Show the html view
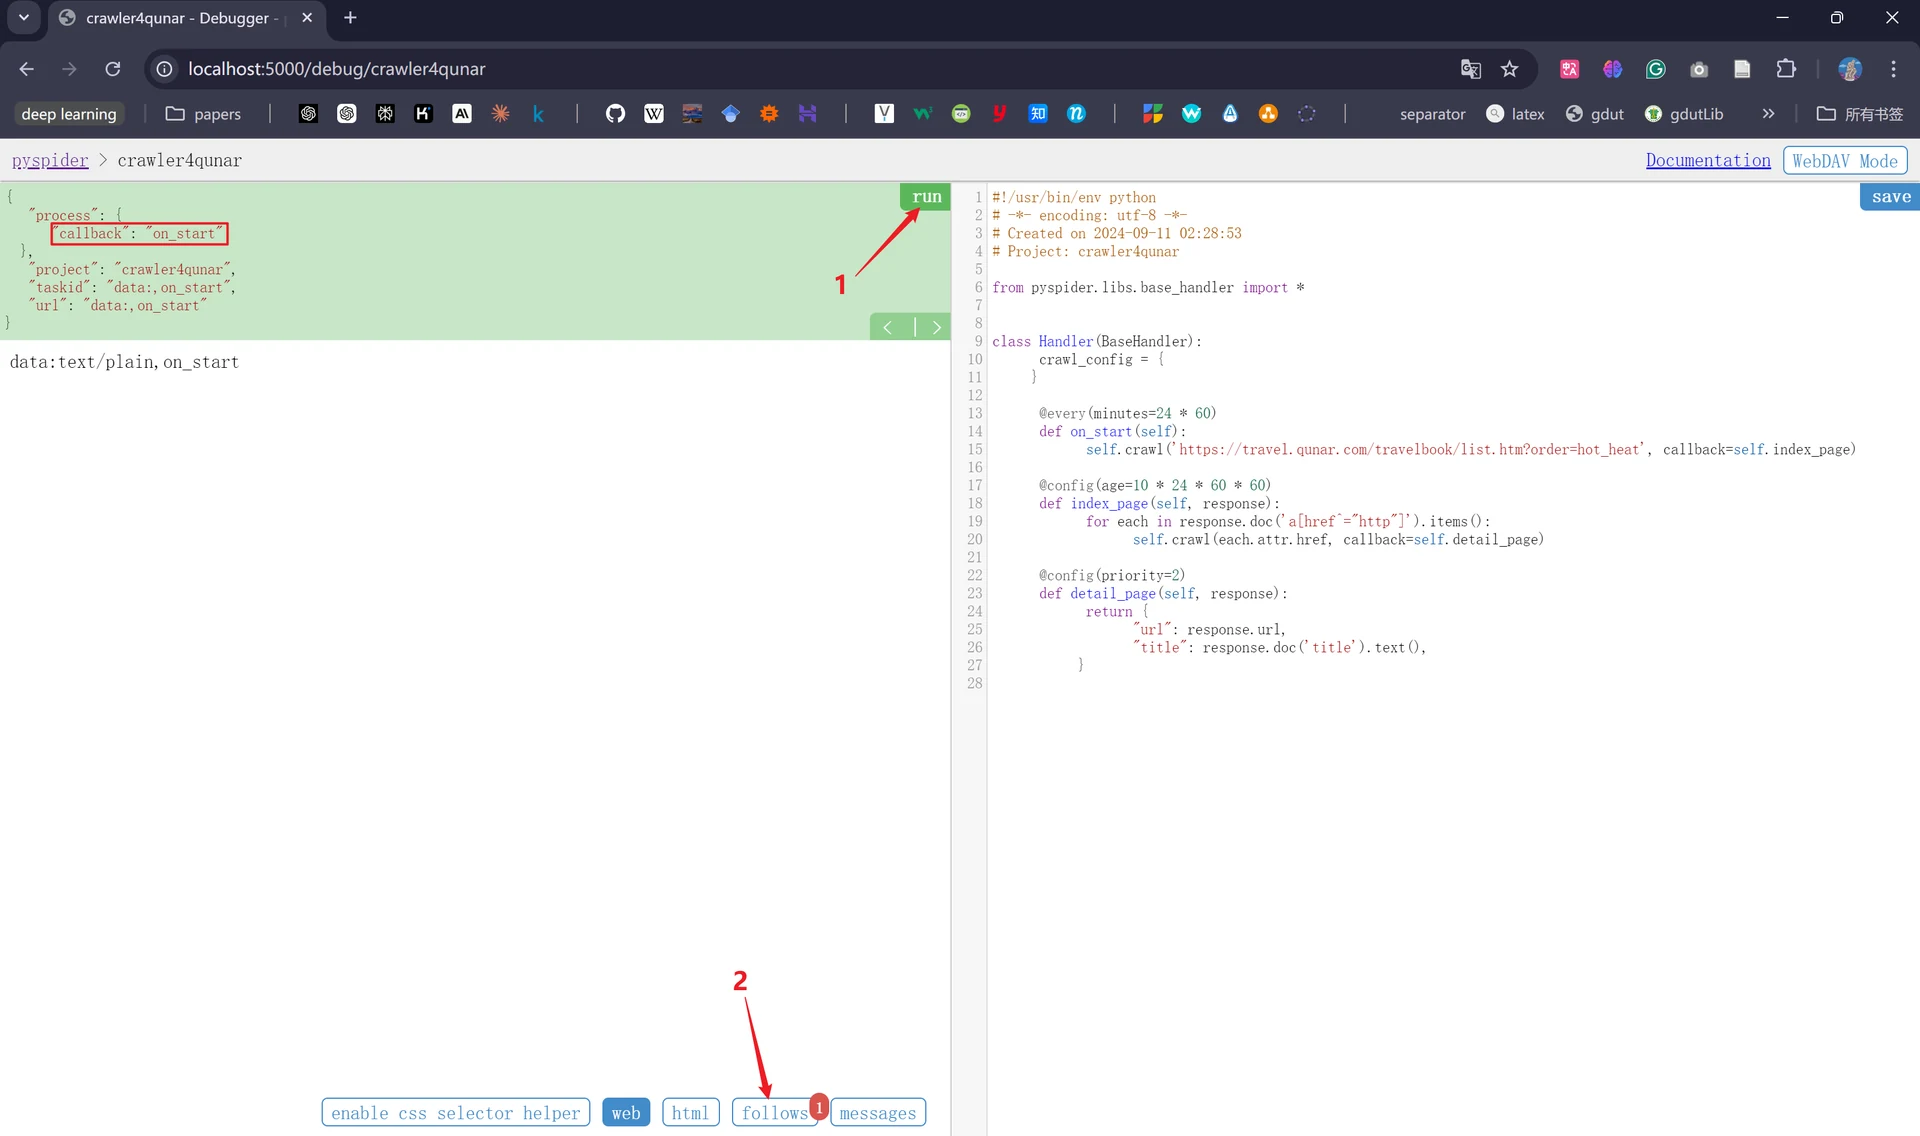This screenshot has height=1136, width=1920. pyautogui.click(x=690, y=1113)
